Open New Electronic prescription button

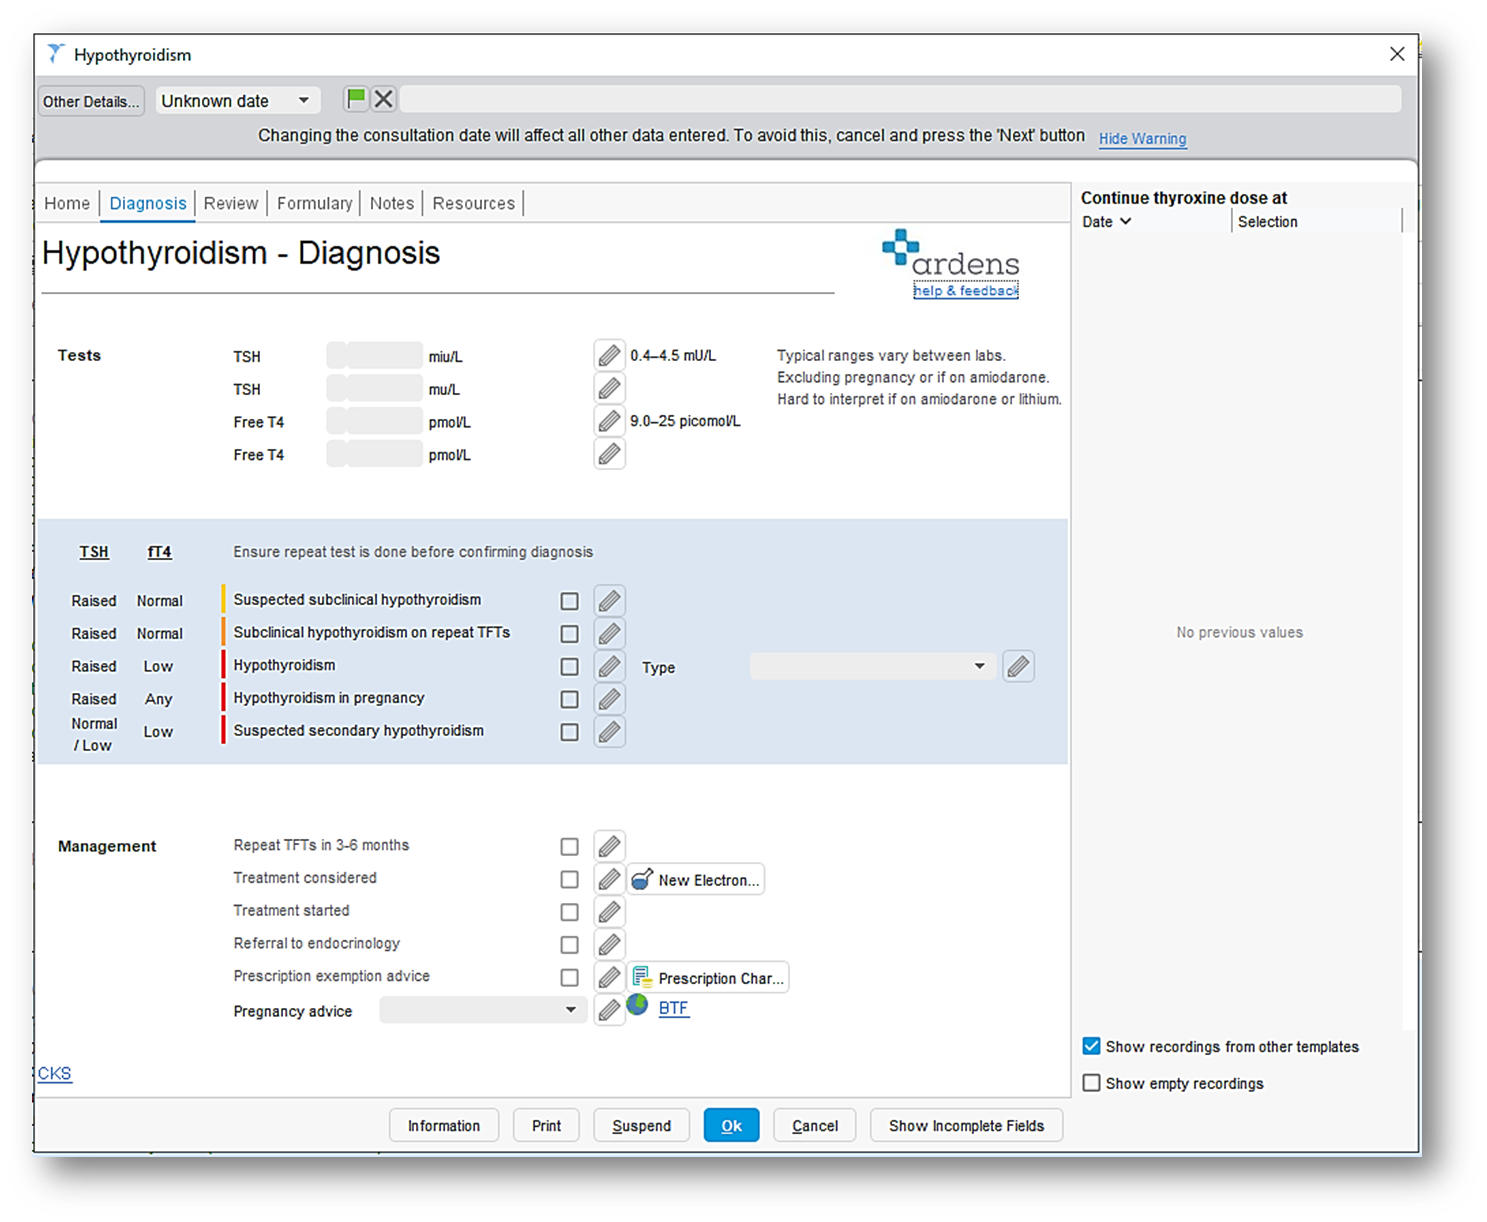click(696, 879)
